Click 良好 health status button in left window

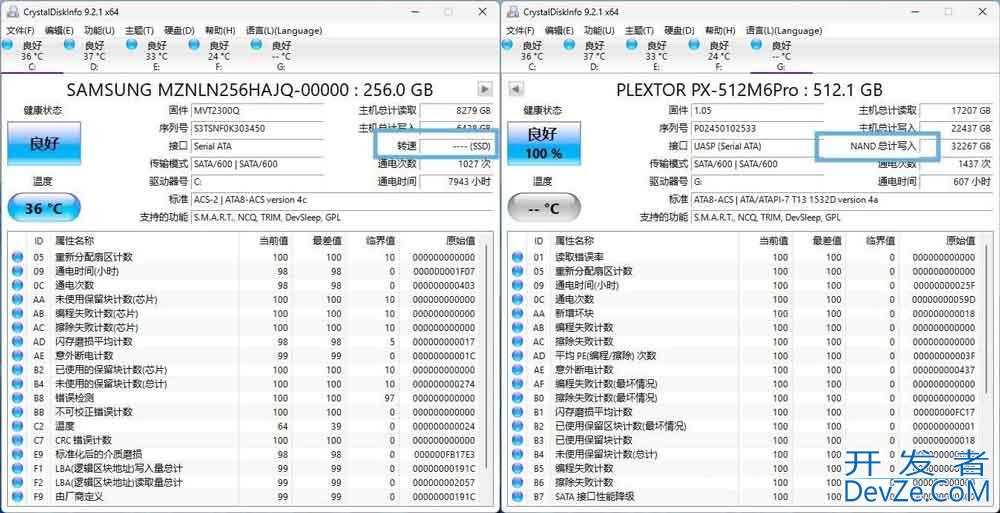(44, 143)
